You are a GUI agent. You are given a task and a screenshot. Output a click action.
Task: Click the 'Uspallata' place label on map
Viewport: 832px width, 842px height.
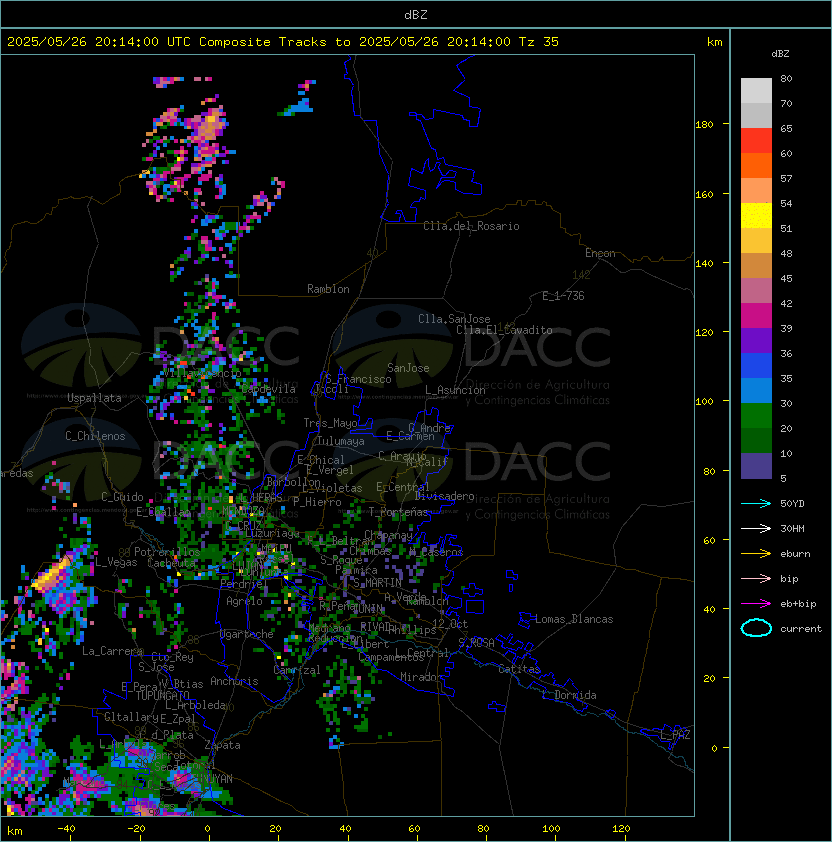point(94,398)
